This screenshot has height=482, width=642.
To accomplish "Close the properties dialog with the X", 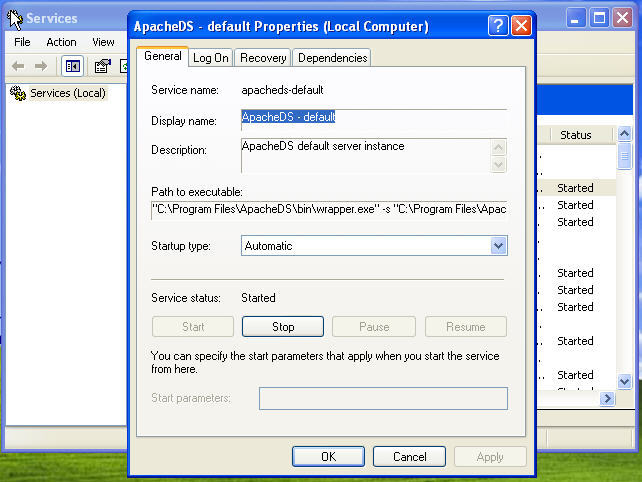I will tap(521, 26).
